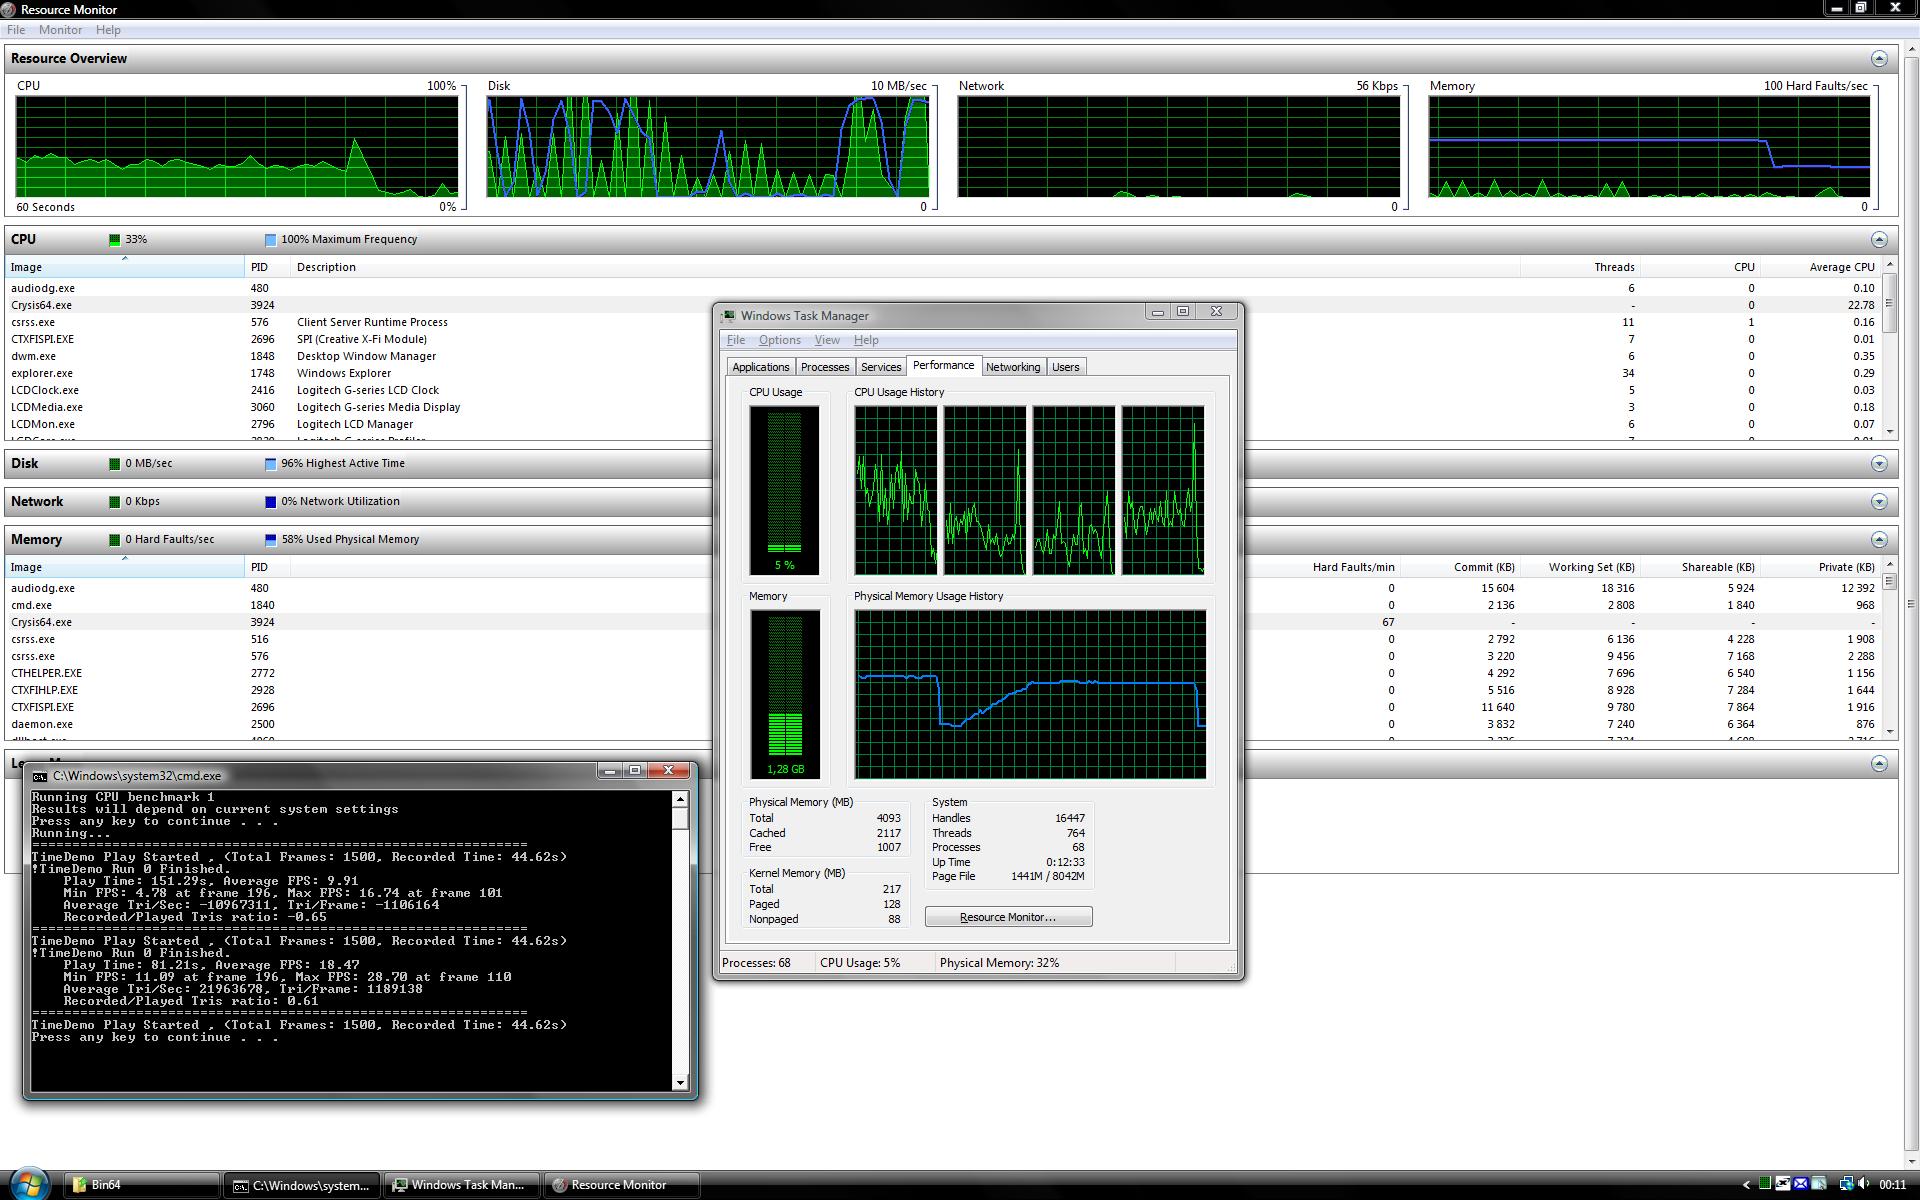Click green CPU 33% usage indicator
Image resolution: width=1920 pixels, height=1200 pixels.
[x=115, y=240]
